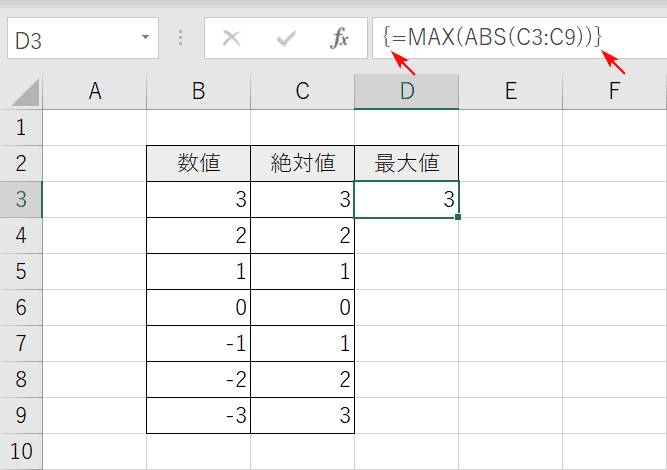The width and height of the screenshot is (667, 470).
Task: Click the 数値 header cell
Action: 198,163
